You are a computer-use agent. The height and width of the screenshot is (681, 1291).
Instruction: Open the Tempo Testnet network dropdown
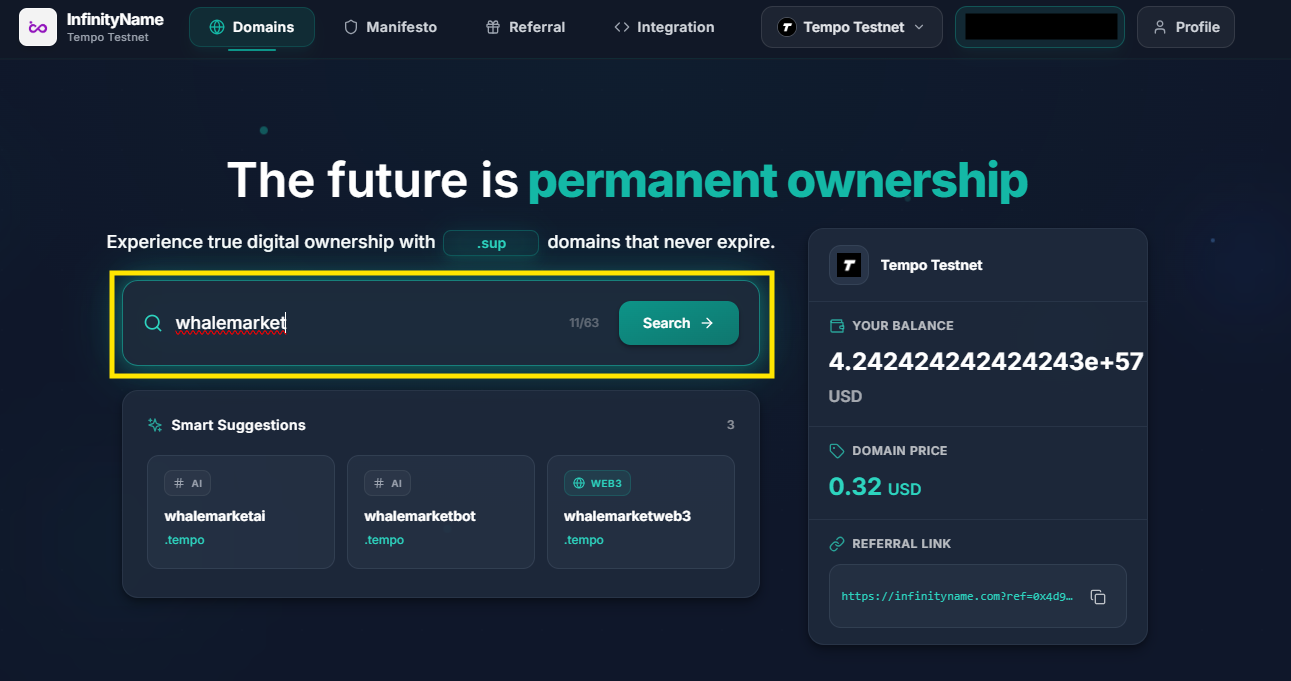pyautogui.click(x=851, y=27)
